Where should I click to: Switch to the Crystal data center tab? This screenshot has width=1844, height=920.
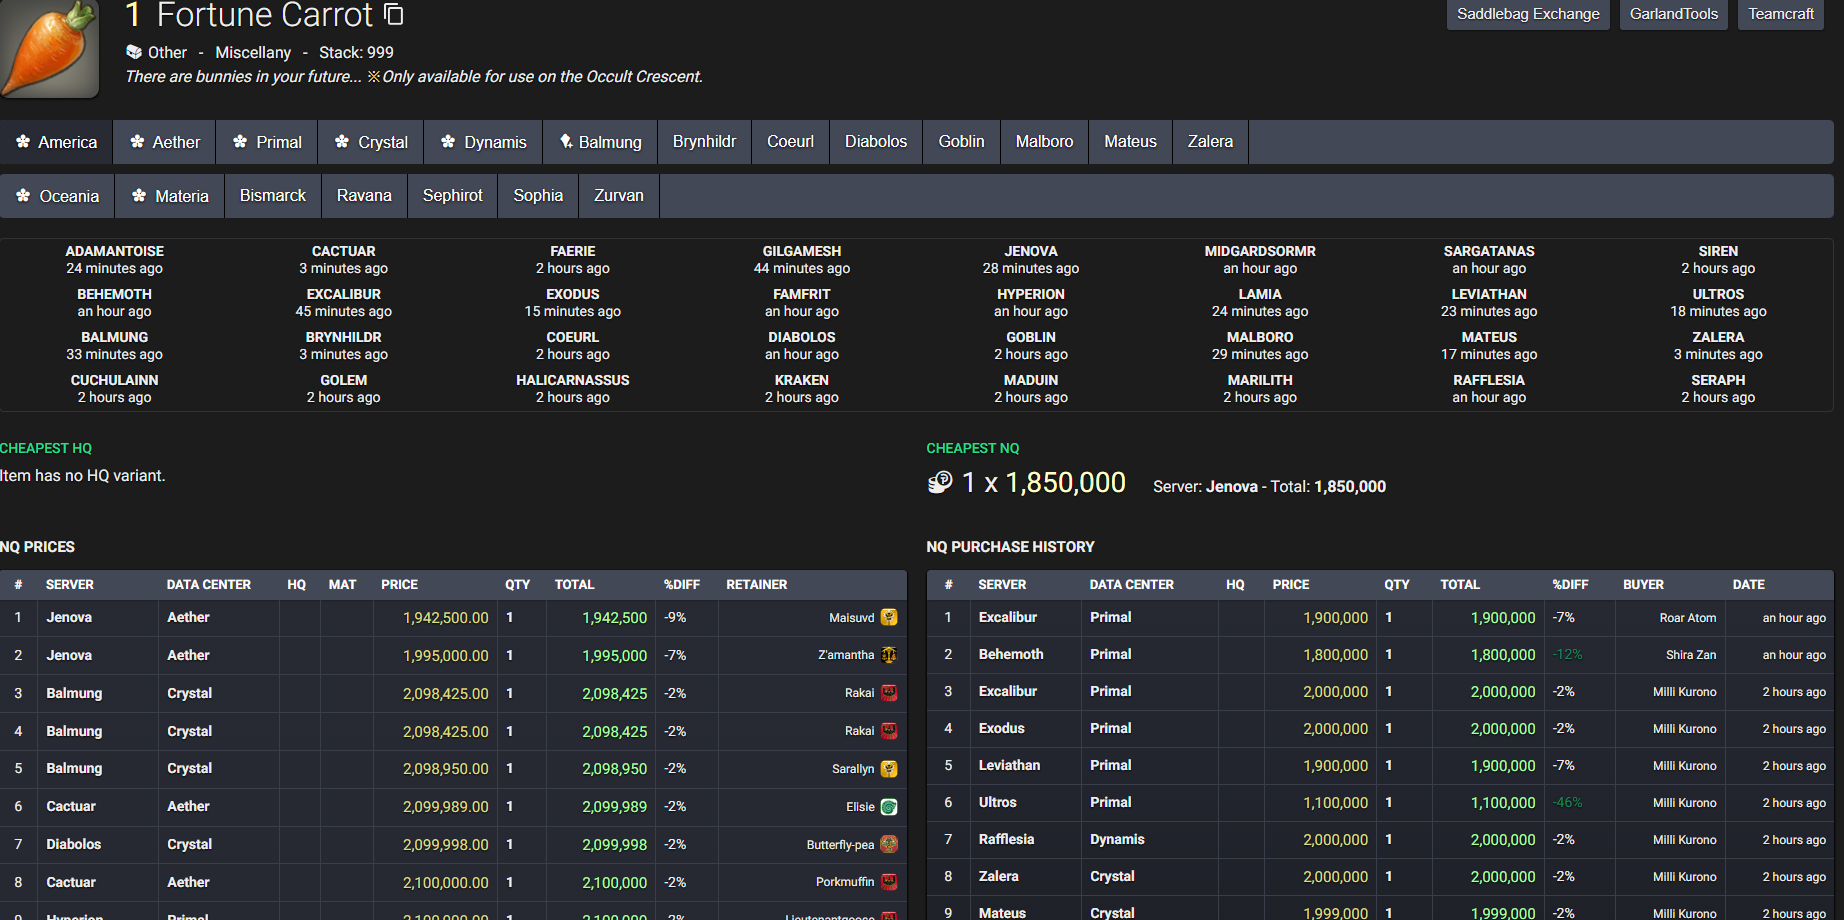click(x=371, y=142)
